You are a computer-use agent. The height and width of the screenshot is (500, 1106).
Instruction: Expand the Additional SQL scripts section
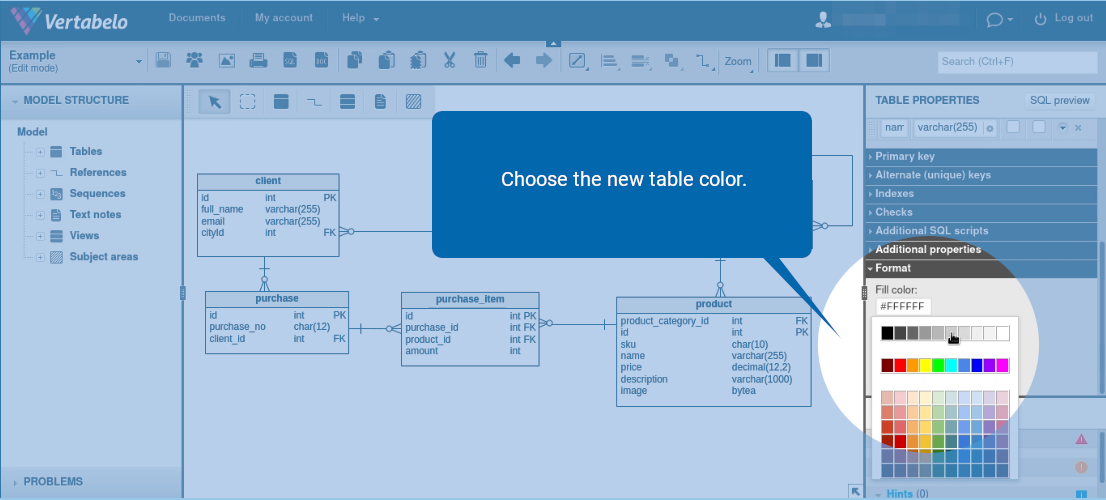click(981, 231)
